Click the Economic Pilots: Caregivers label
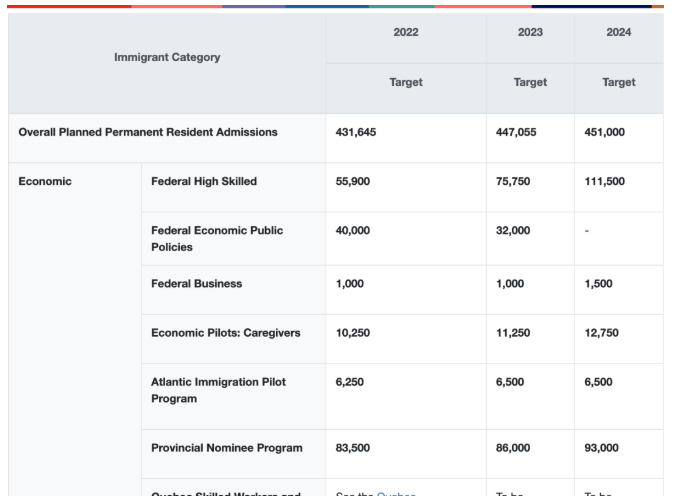Screen dimensions: 681x502 [x=225, y=333]
